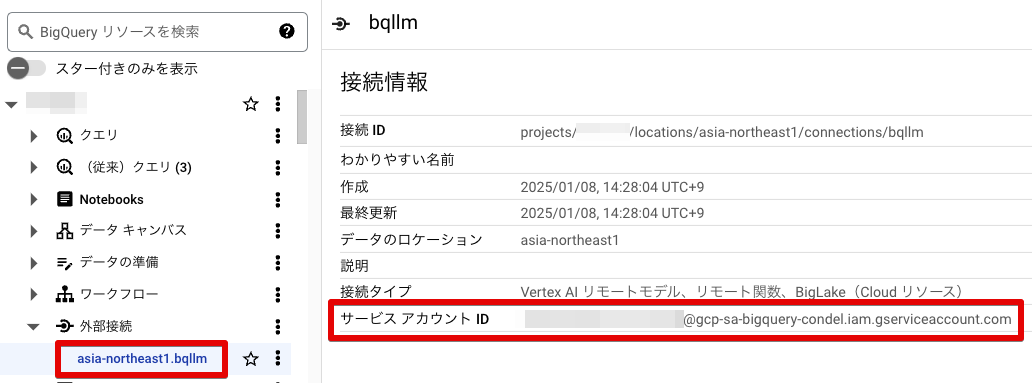This screenshot has width=1032, height=383.
Task: Toggle スター付きのみを表示 switch
Action: tap(26, 68)
